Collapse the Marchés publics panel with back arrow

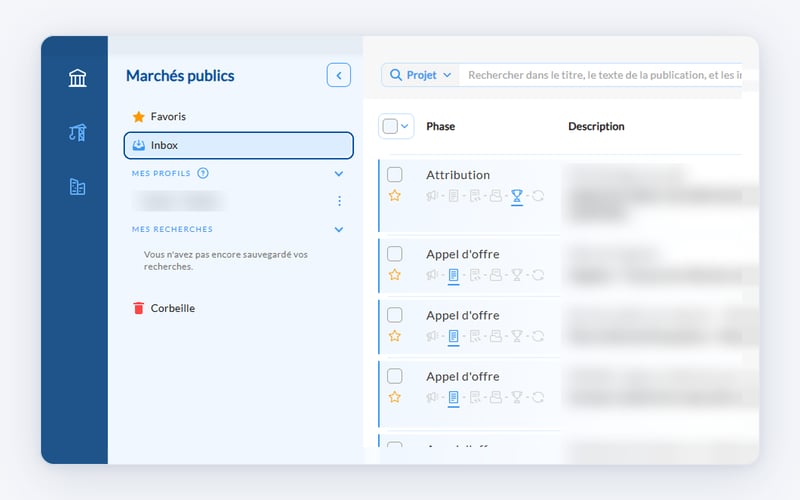[339, 76]
